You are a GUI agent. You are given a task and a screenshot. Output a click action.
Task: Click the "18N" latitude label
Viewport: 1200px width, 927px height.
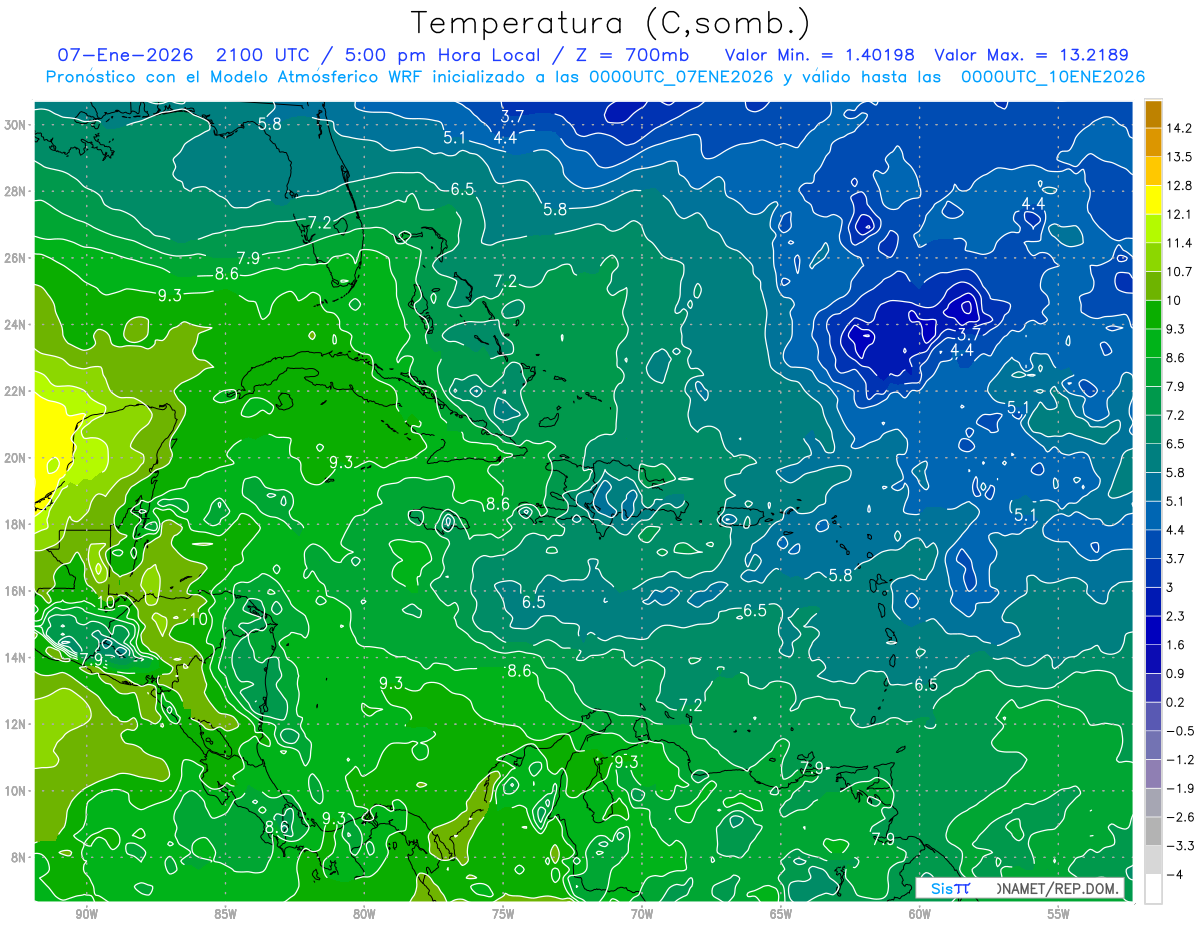tap(15, 524)
